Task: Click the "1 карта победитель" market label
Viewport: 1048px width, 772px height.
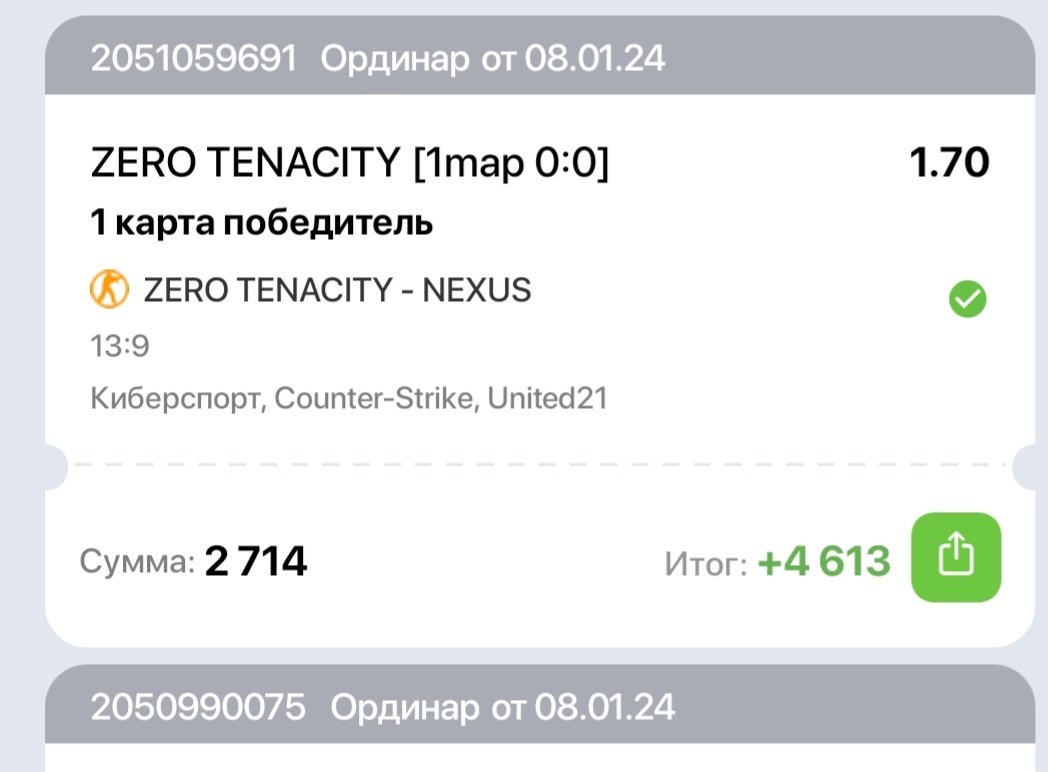Action: [x=261, y=223]
